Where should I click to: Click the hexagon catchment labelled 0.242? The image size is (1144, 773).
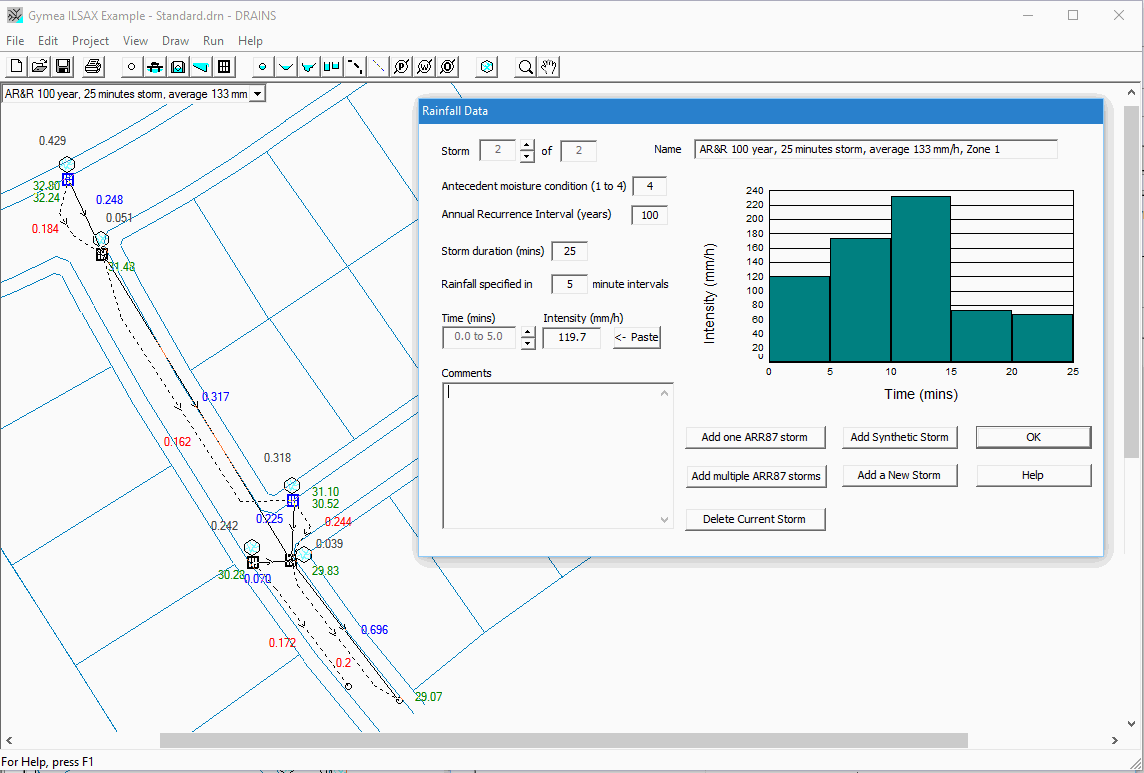(252, 547)
